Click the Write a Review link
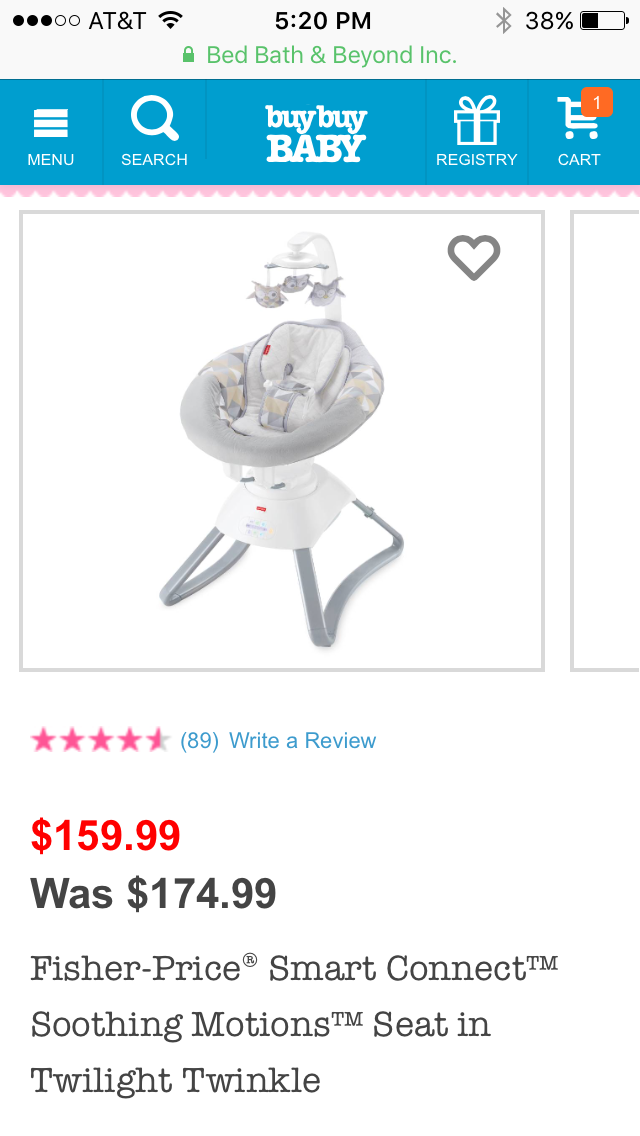The height and width of the screenshot is (1136, 640). (x=302, y=740)
